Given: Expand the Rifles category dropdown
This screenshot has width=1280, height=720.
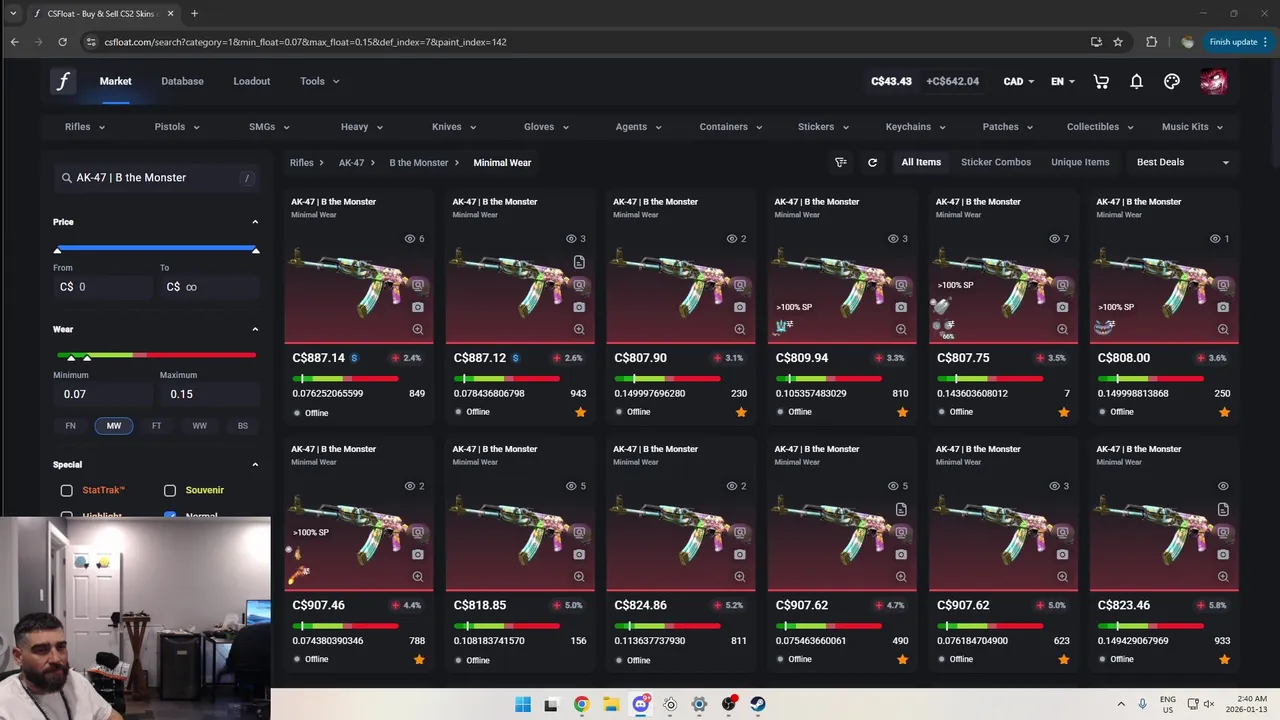Looking at the screenshot, I should [x=85, y=127].
